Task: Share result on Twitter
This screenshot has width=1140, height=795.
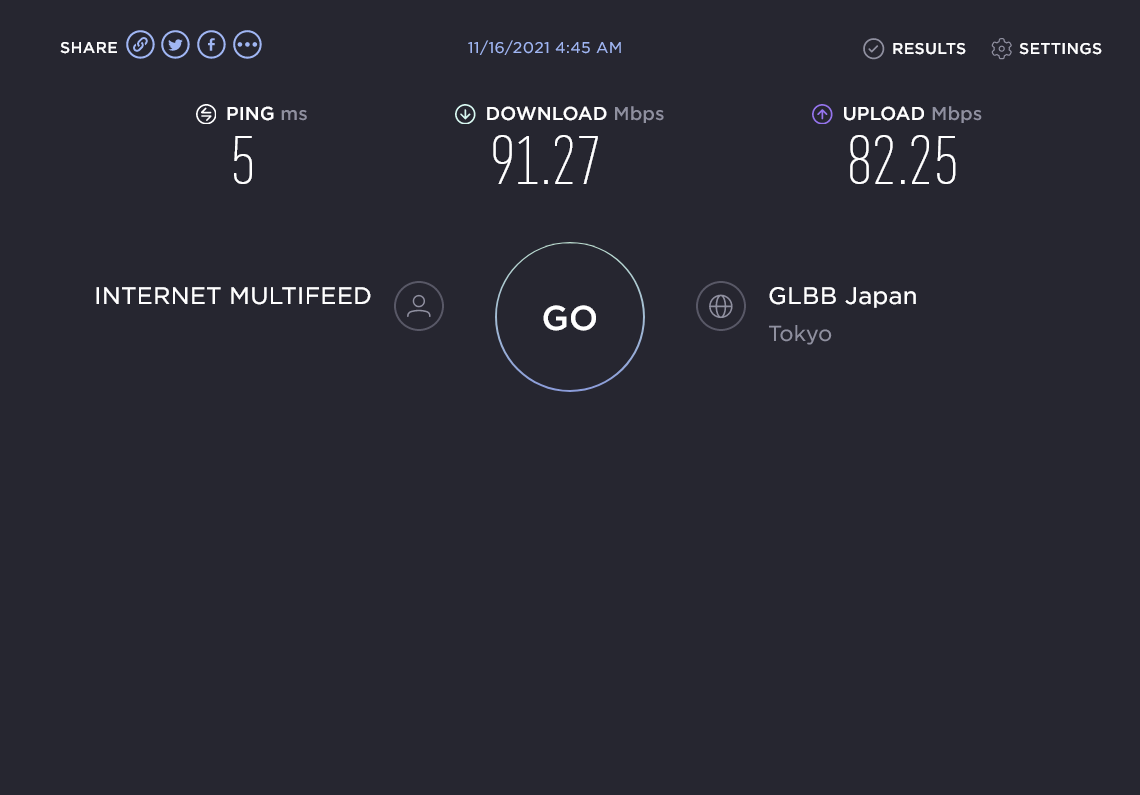Action: click(176, 45)
